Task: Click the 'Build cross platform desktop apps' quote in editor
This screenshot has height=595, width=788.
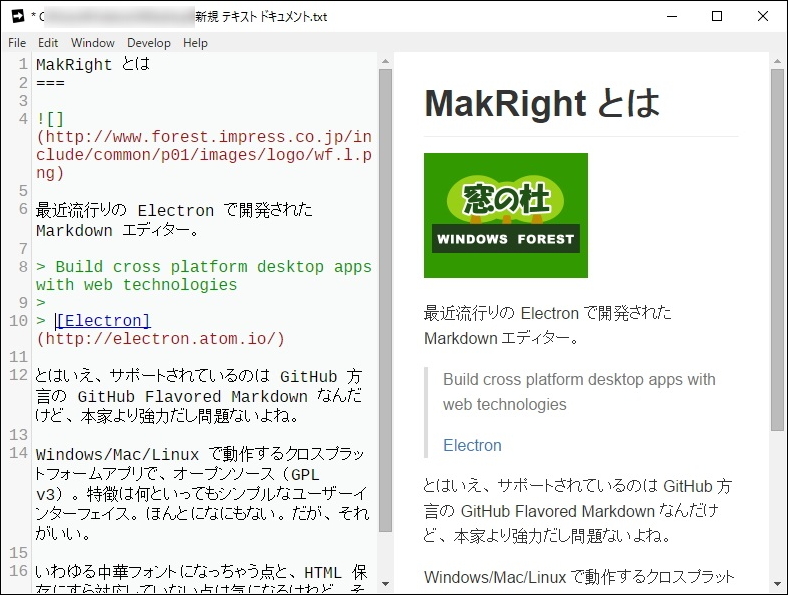Action: [204, 275]
